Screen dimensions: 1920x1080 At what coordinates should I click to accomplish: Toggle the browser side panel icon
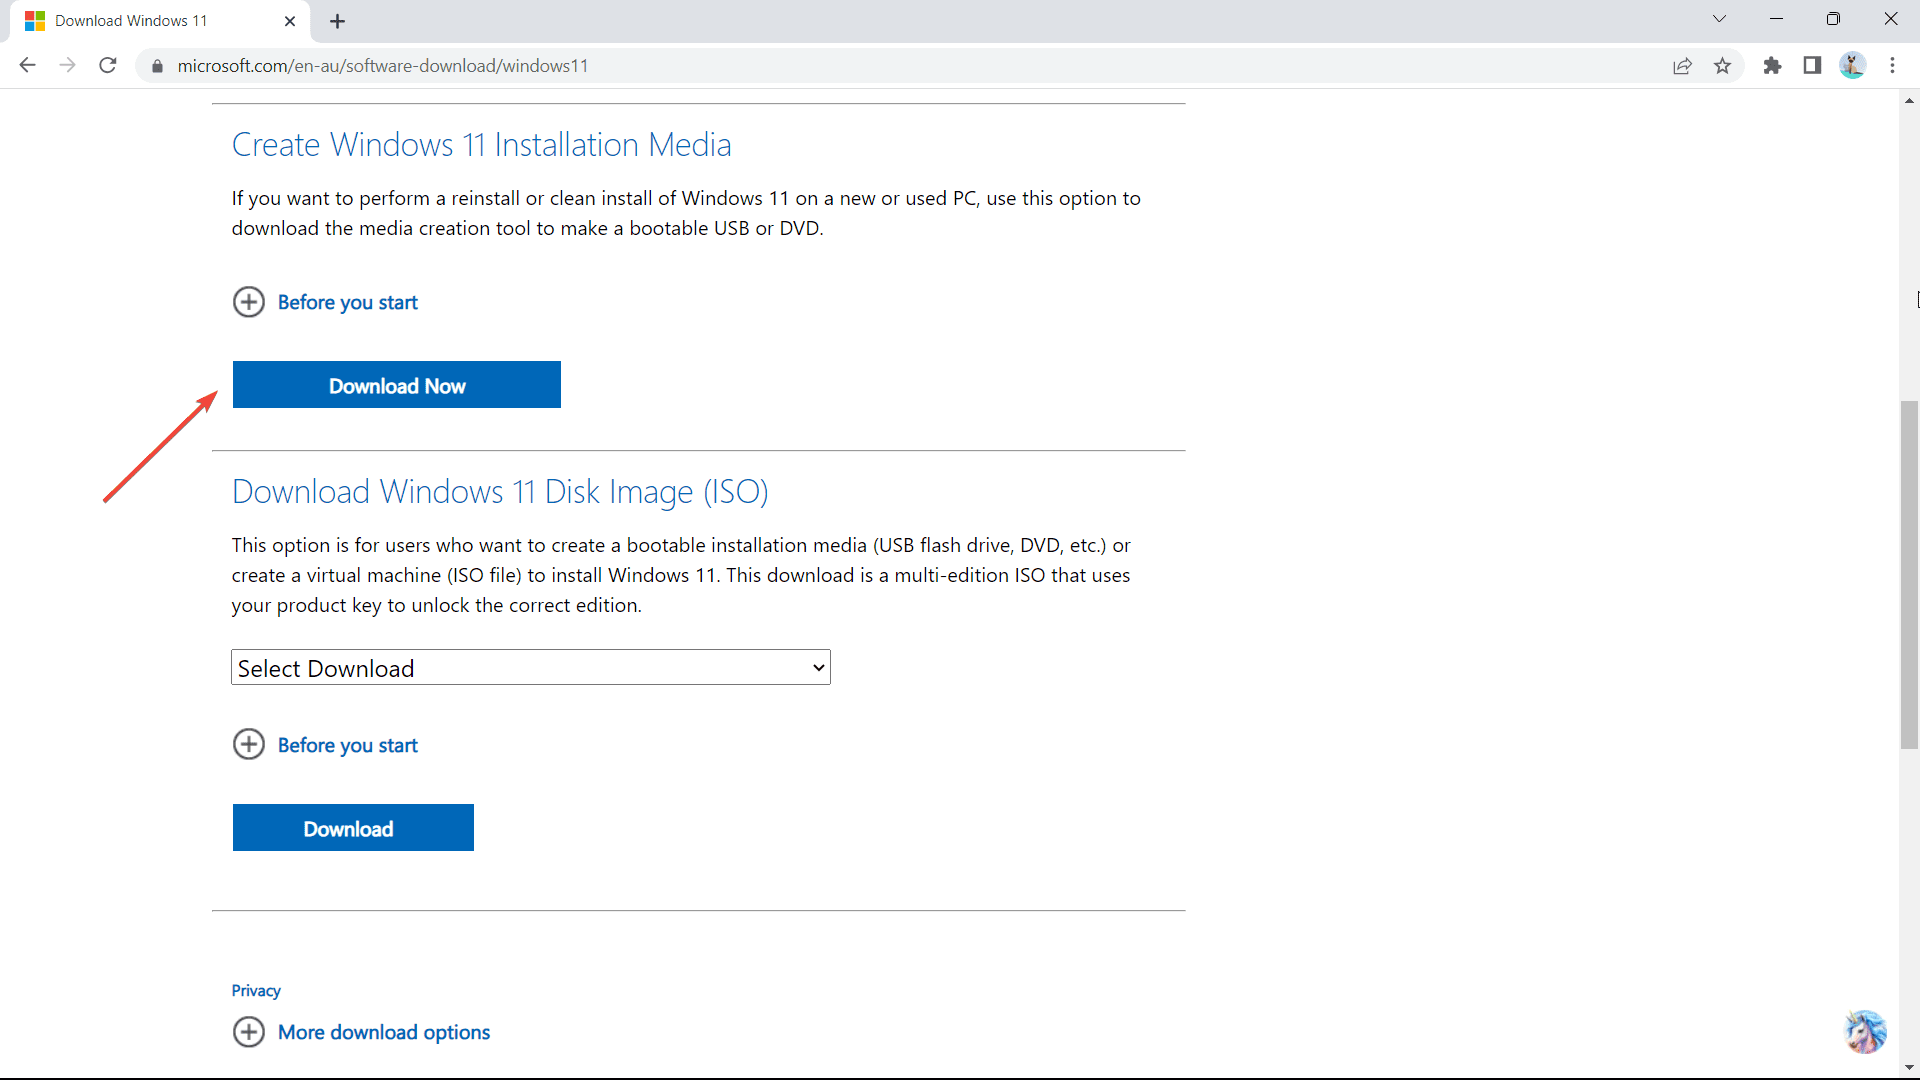tap(1812, 66)
